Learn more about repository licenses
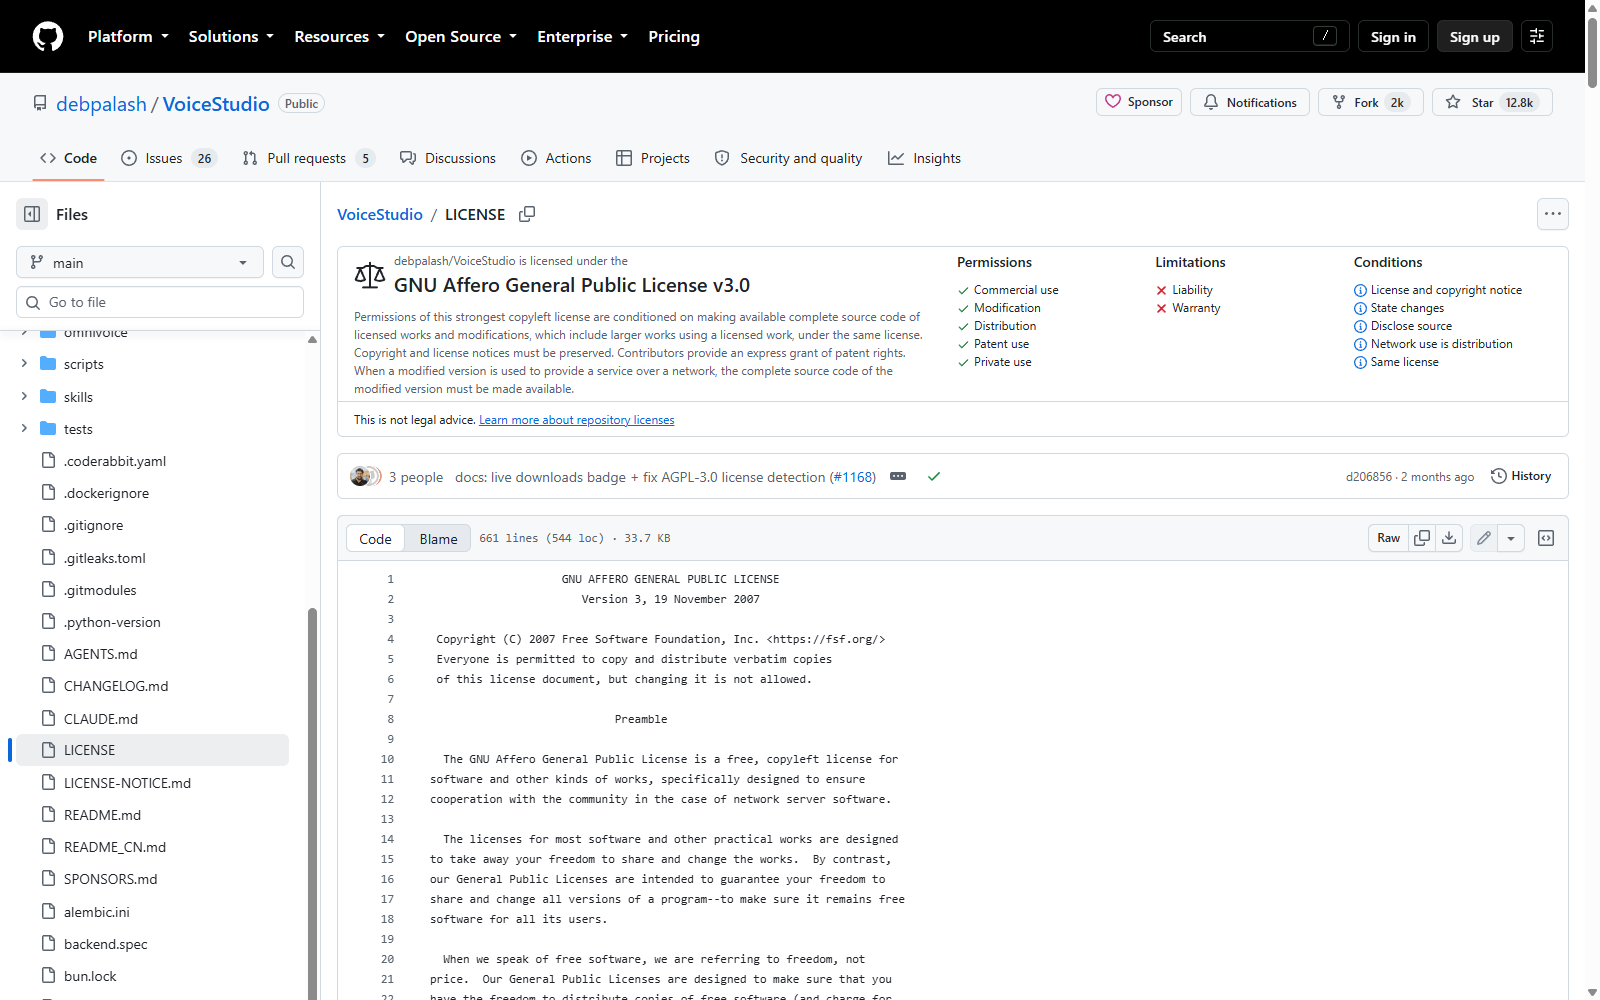This screenshot has height=1000, width=1600. click(577, 420)
